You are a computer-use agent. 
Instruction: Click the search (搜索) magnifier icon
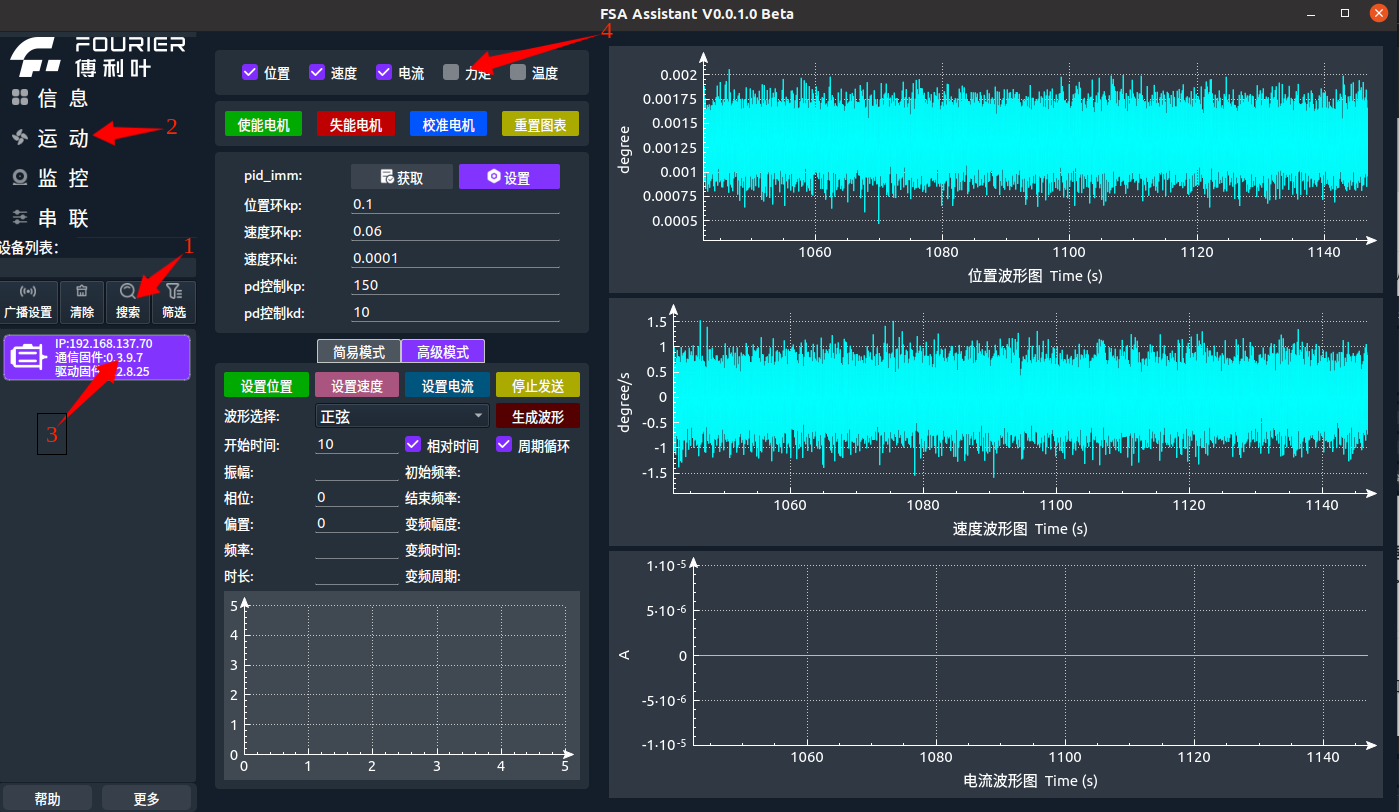(x=128, y=292)
